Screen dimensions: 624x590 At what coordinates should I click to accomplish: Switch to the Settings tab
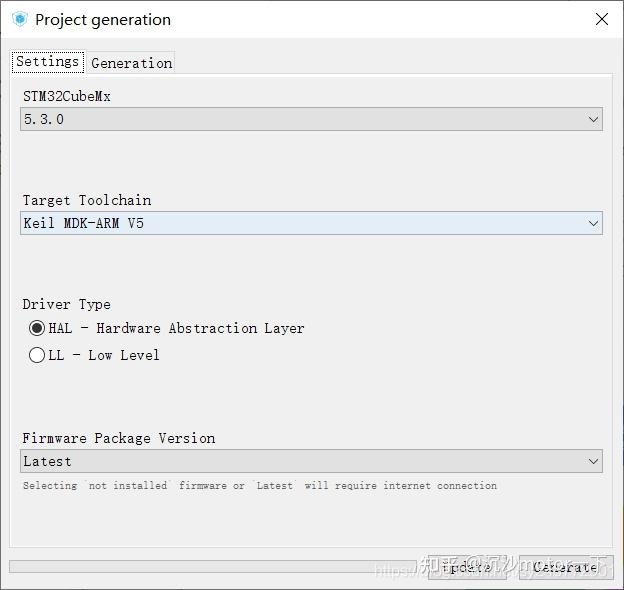point(47,62)
